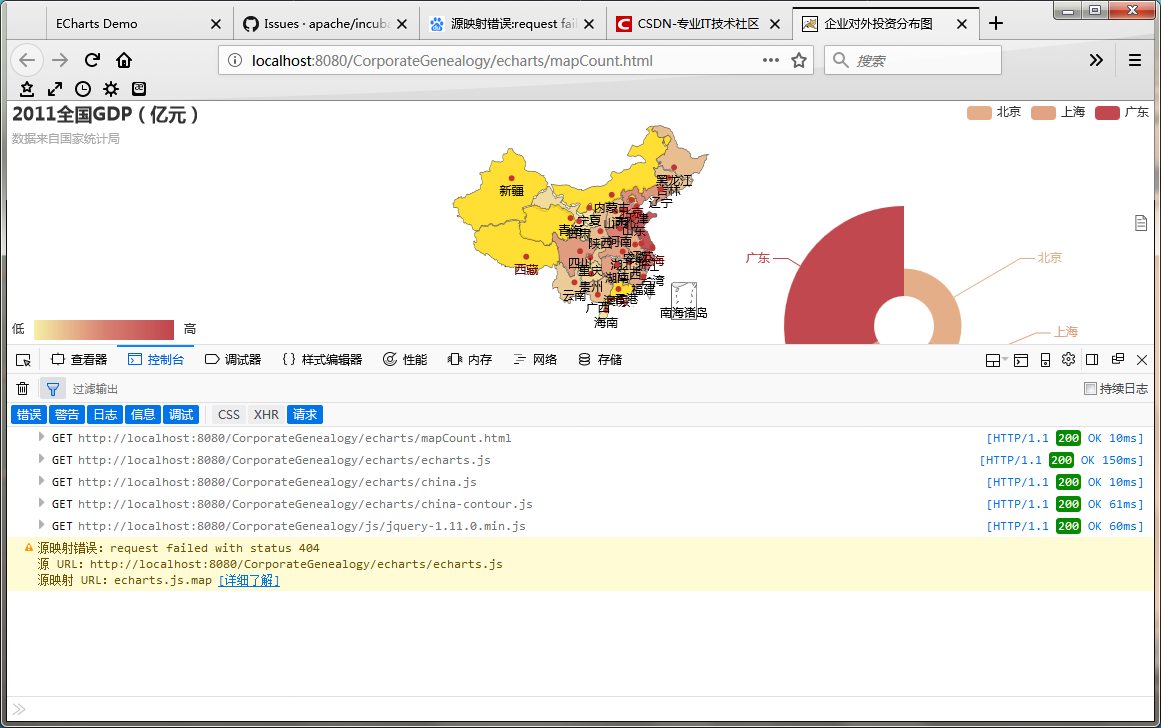Viewport: 1161px width, 728px height.
Task: Bookmark this page with the star icon
Action: [799, 61]
